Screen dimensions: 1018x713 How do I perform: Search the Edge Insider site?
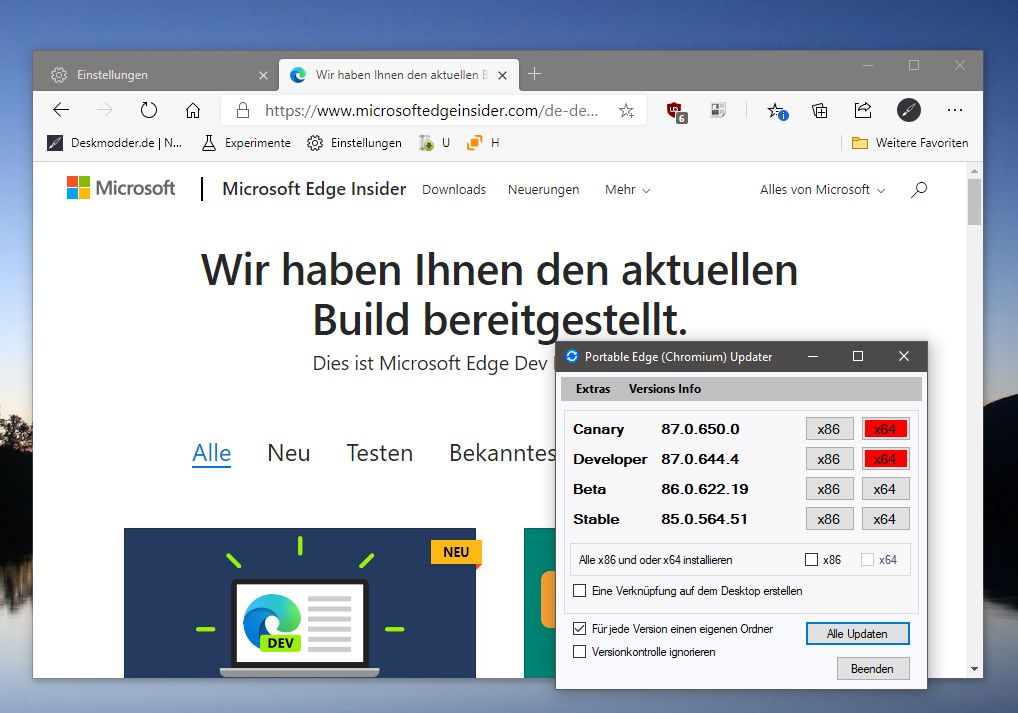tap(919, 190)
